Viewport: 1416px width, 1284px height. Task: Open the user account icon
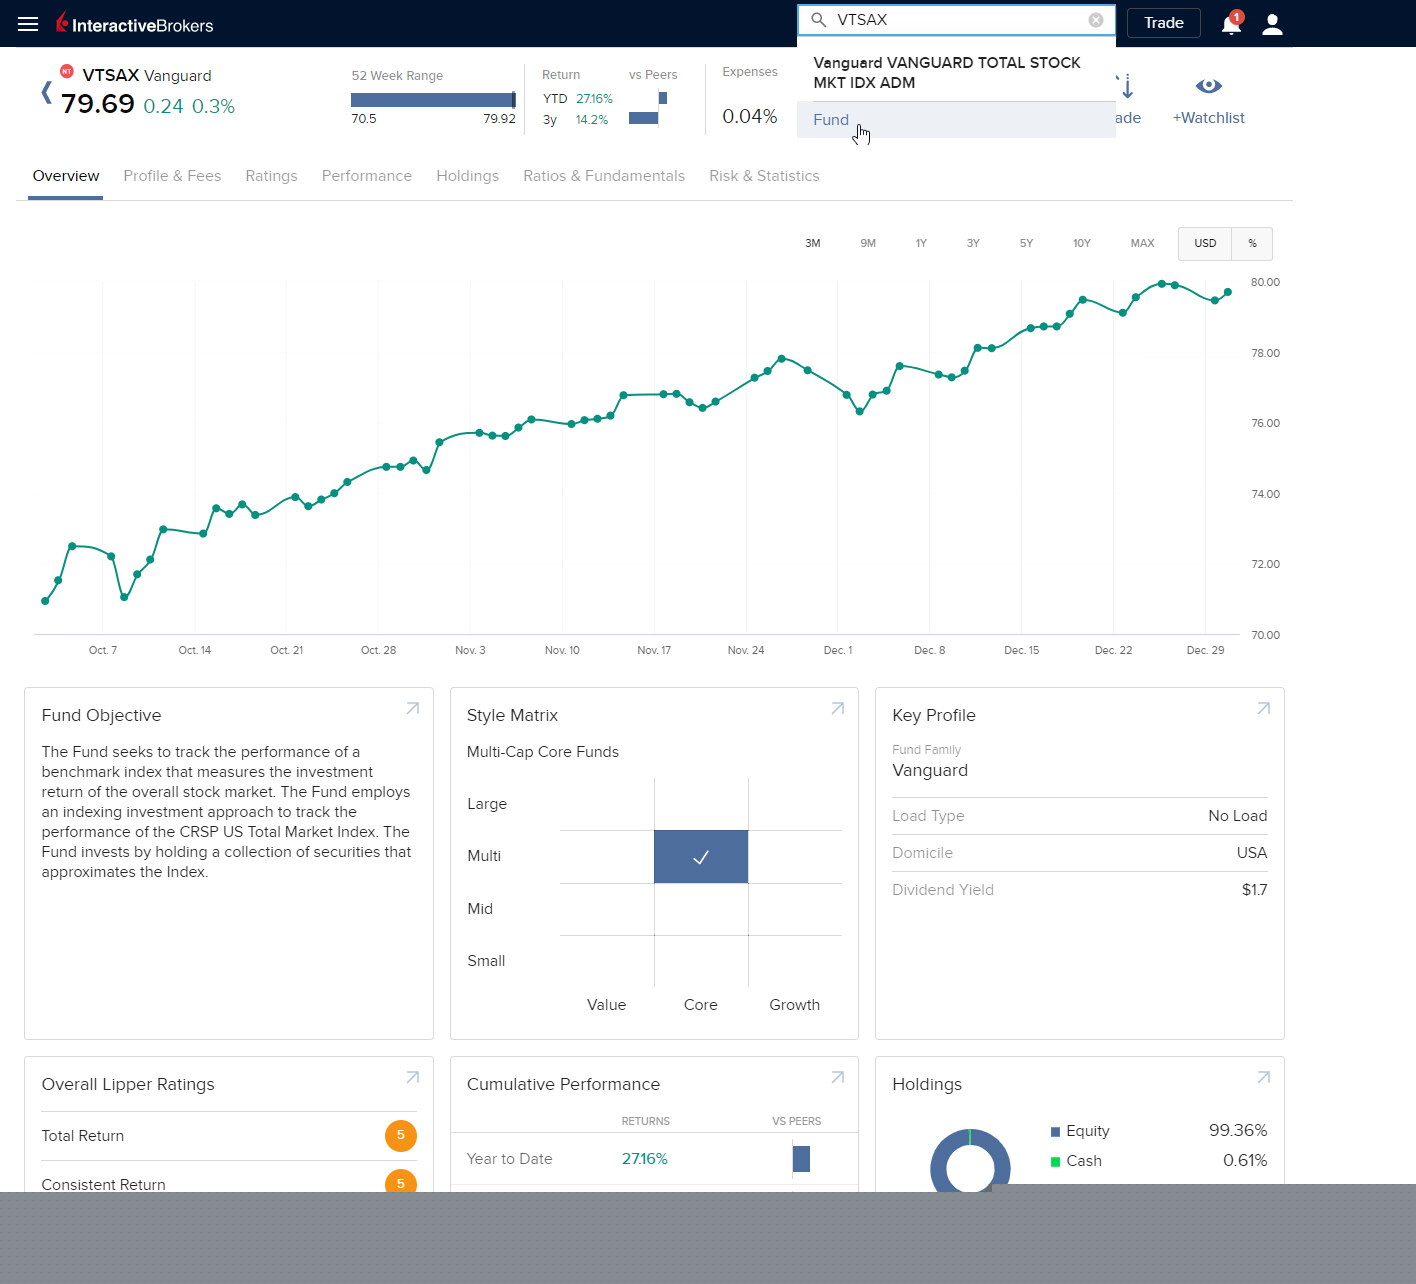coord(1272,24)
